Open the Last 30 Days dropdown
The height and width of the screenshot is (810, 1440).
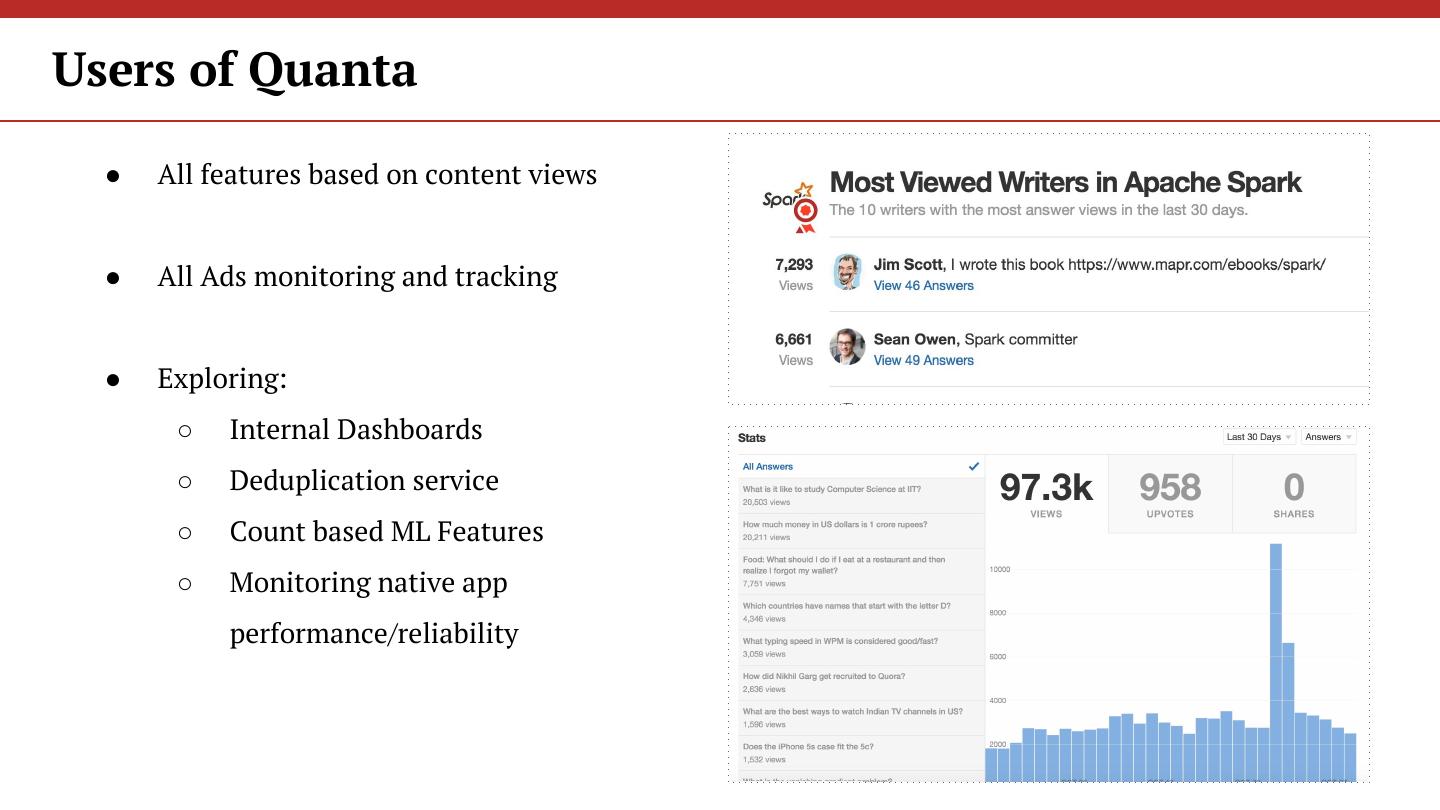(1259, 437)
